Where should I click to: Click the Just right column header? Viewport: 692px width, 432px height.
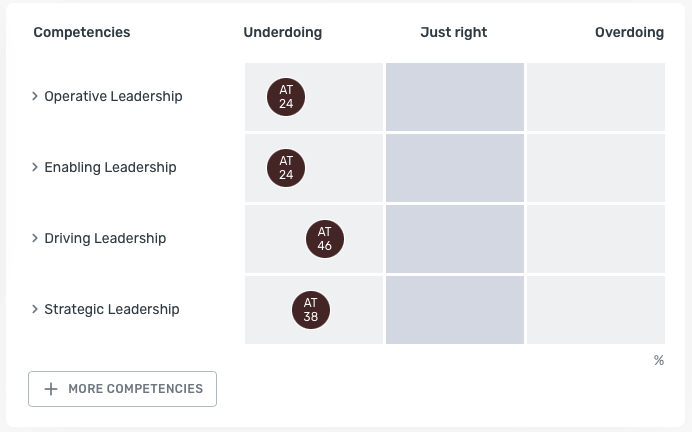[454, 32]
